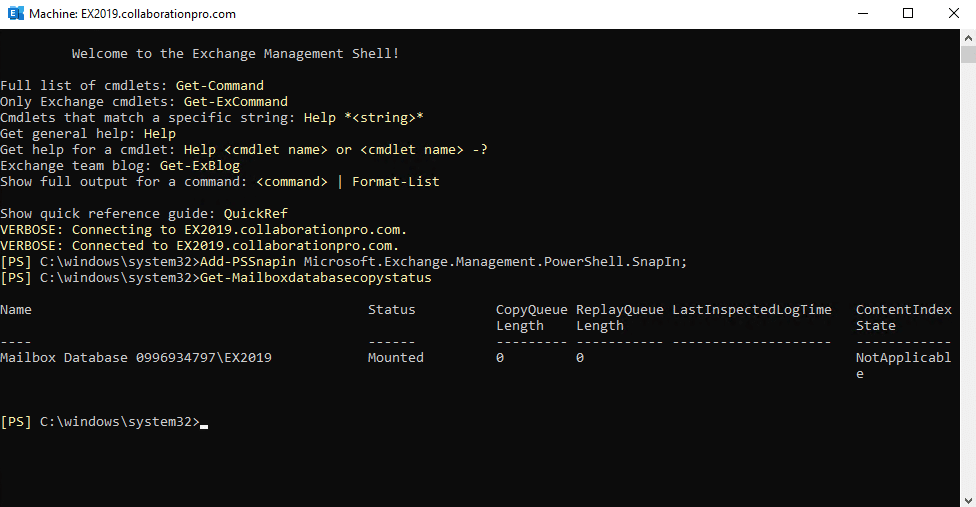Close the Exchange Management Shell window
The height and width of the screenshot is (507, 976).
click(x=954, y=14)
